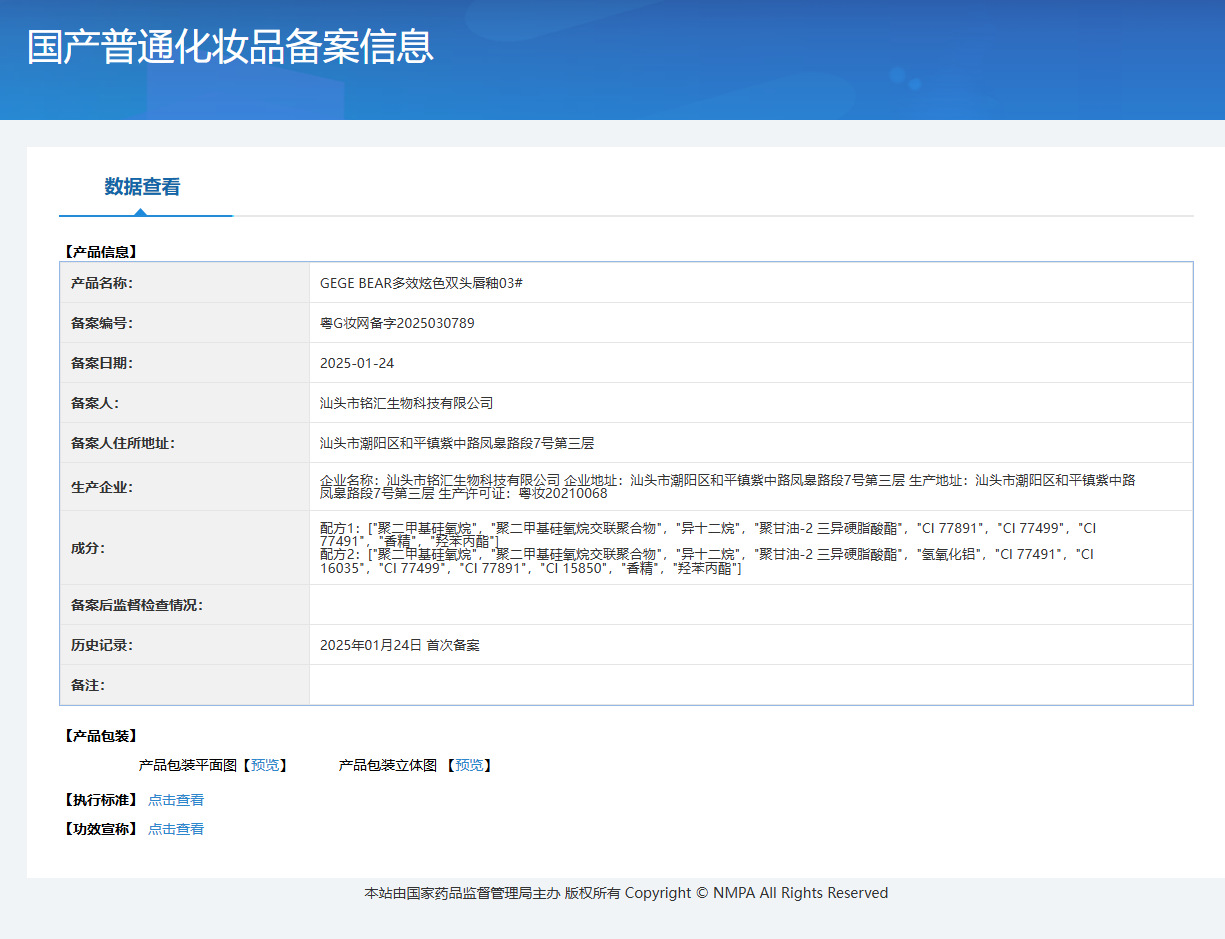
Task: Click the NMPA copyright footer text
Action: click(626, 893)
